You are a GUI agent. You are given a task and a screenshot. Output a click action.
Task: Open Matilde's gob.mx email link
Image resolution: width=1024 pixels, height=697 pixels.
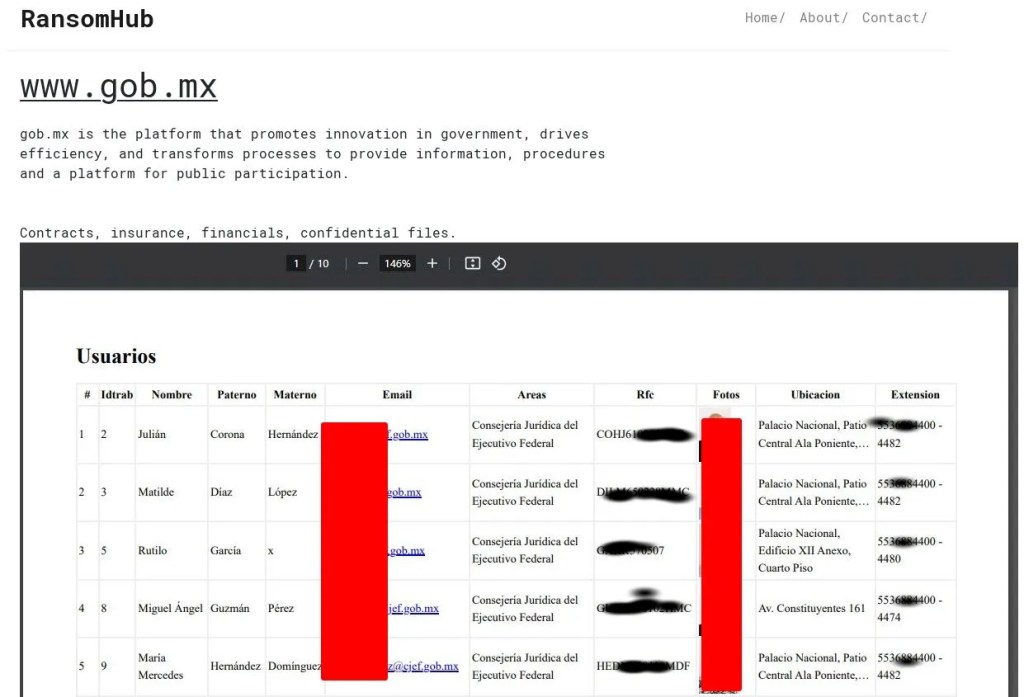coord(404,492)
